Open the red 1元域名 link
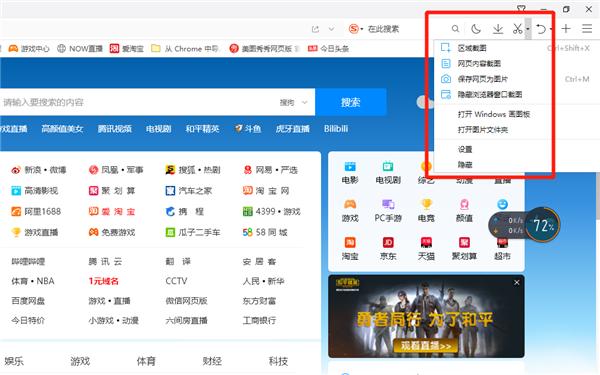The width and height of the screenshot is (600, 375). pyautogui.click(x=103, y=281)
